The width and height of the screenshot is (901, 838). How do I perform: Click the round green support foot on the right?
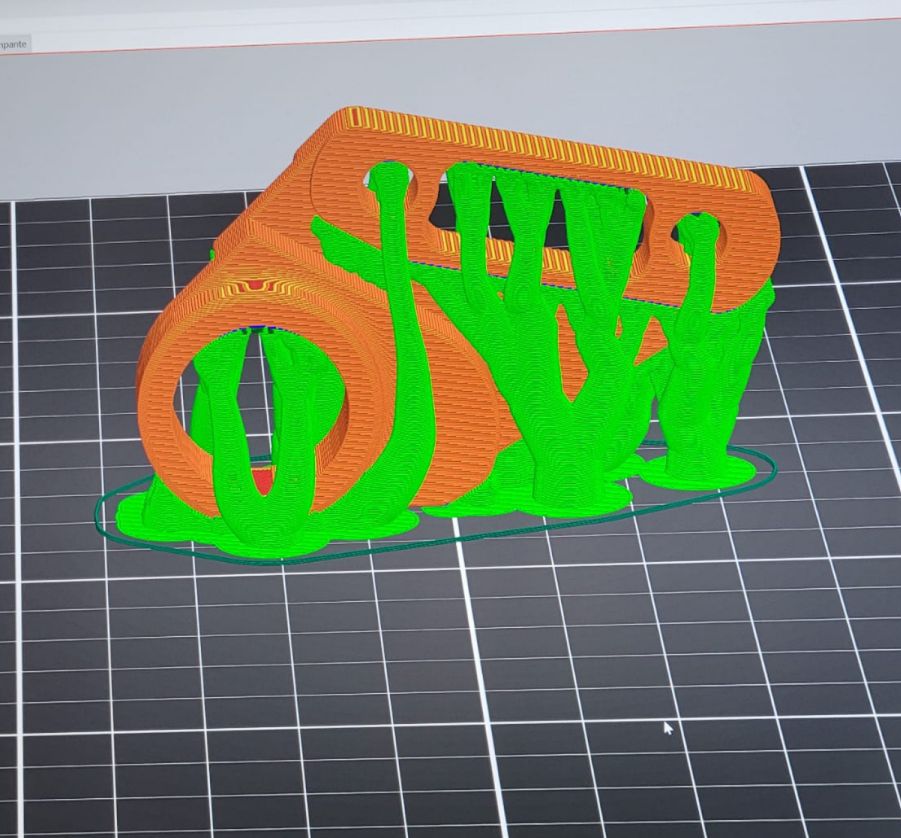click(x=700, y=468)
